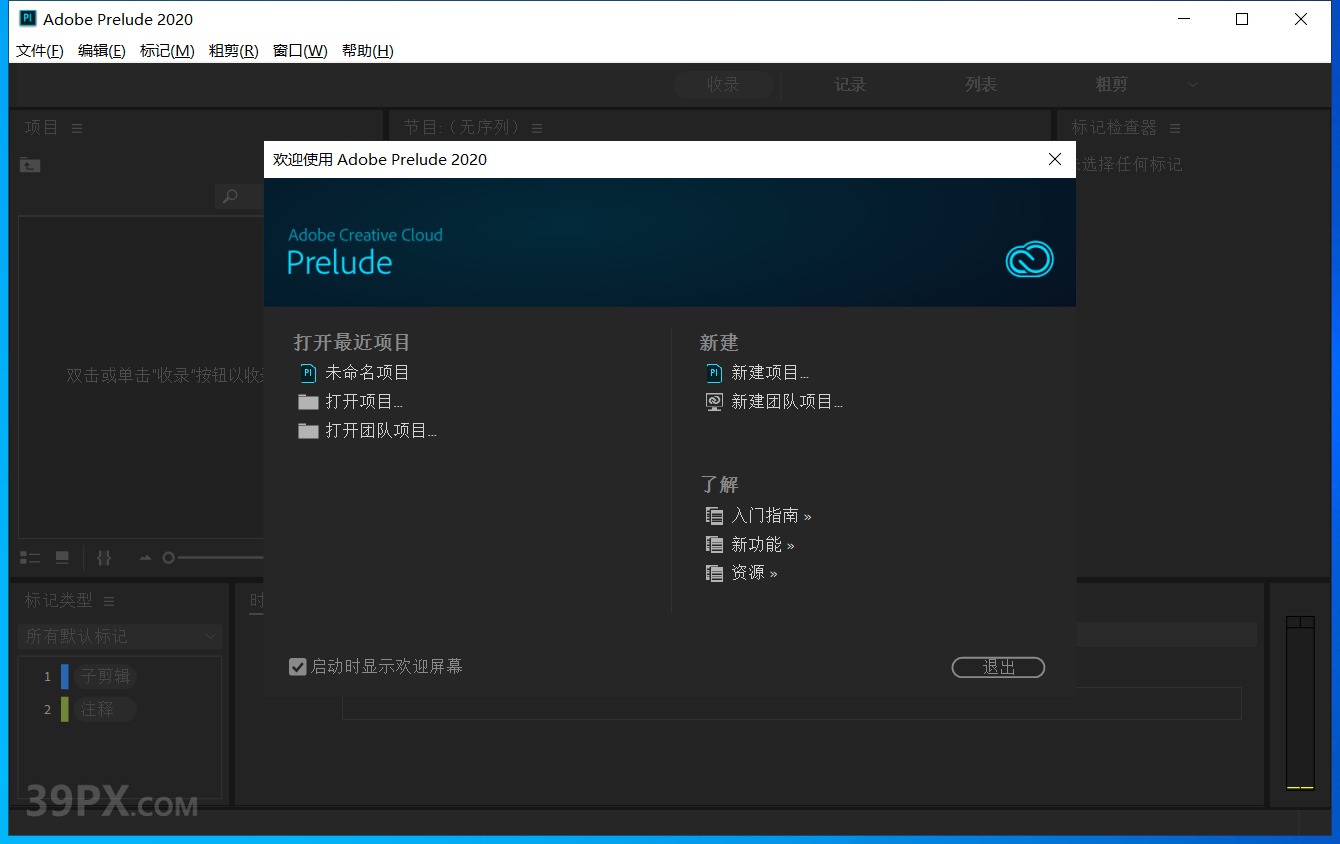The width and height of the screenshot is (1340, 844).
Task: Open the 编辑(E) menu
Action: (102, 51)
